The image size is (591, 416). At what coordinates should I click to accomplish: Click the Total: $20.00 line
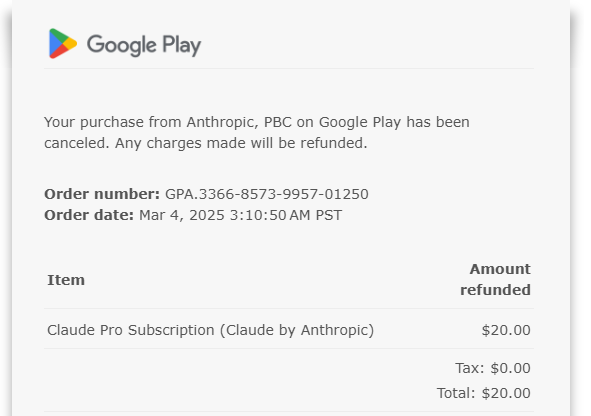pyautogui.click(x=484, y=393)
